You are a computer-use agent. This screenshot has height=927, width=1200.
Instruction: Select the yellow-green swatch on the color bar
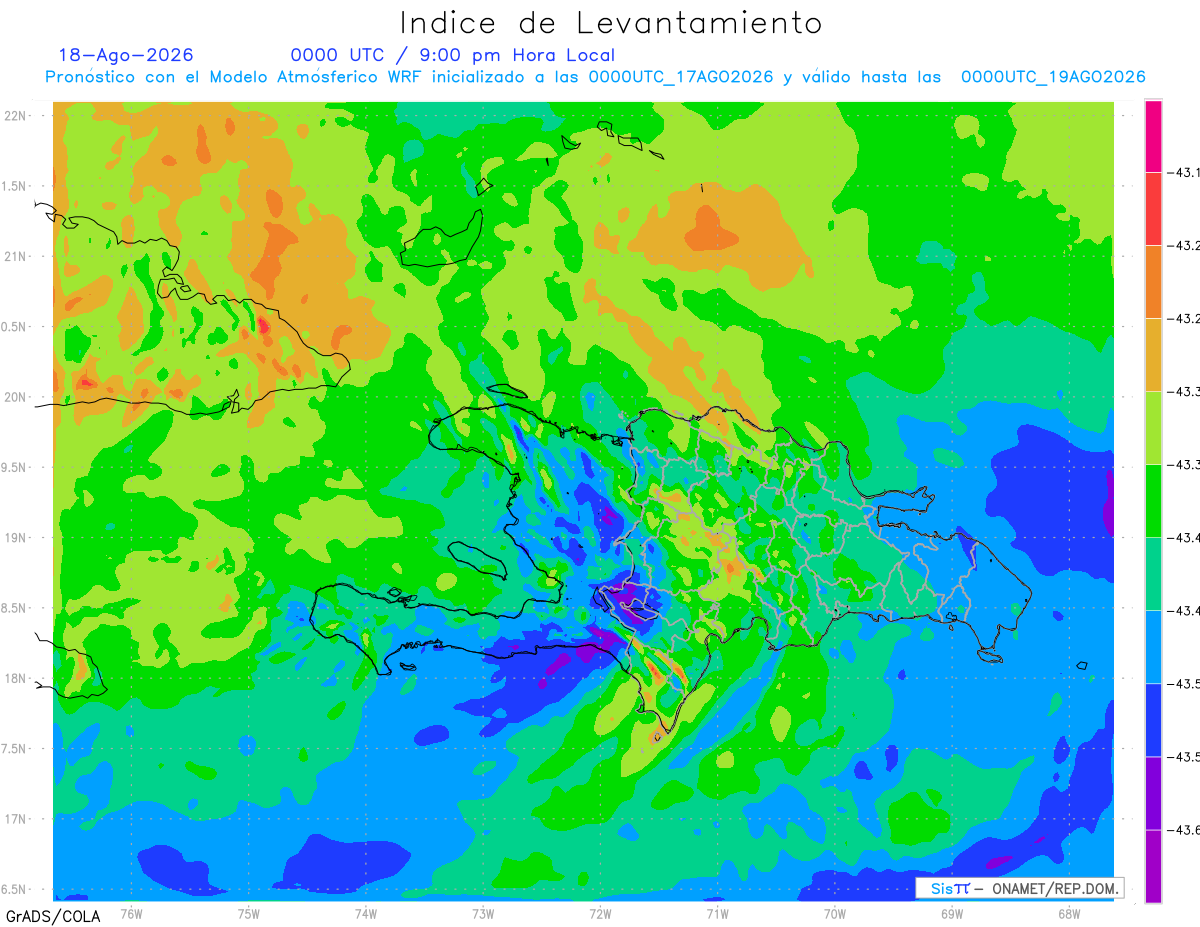1153,428
